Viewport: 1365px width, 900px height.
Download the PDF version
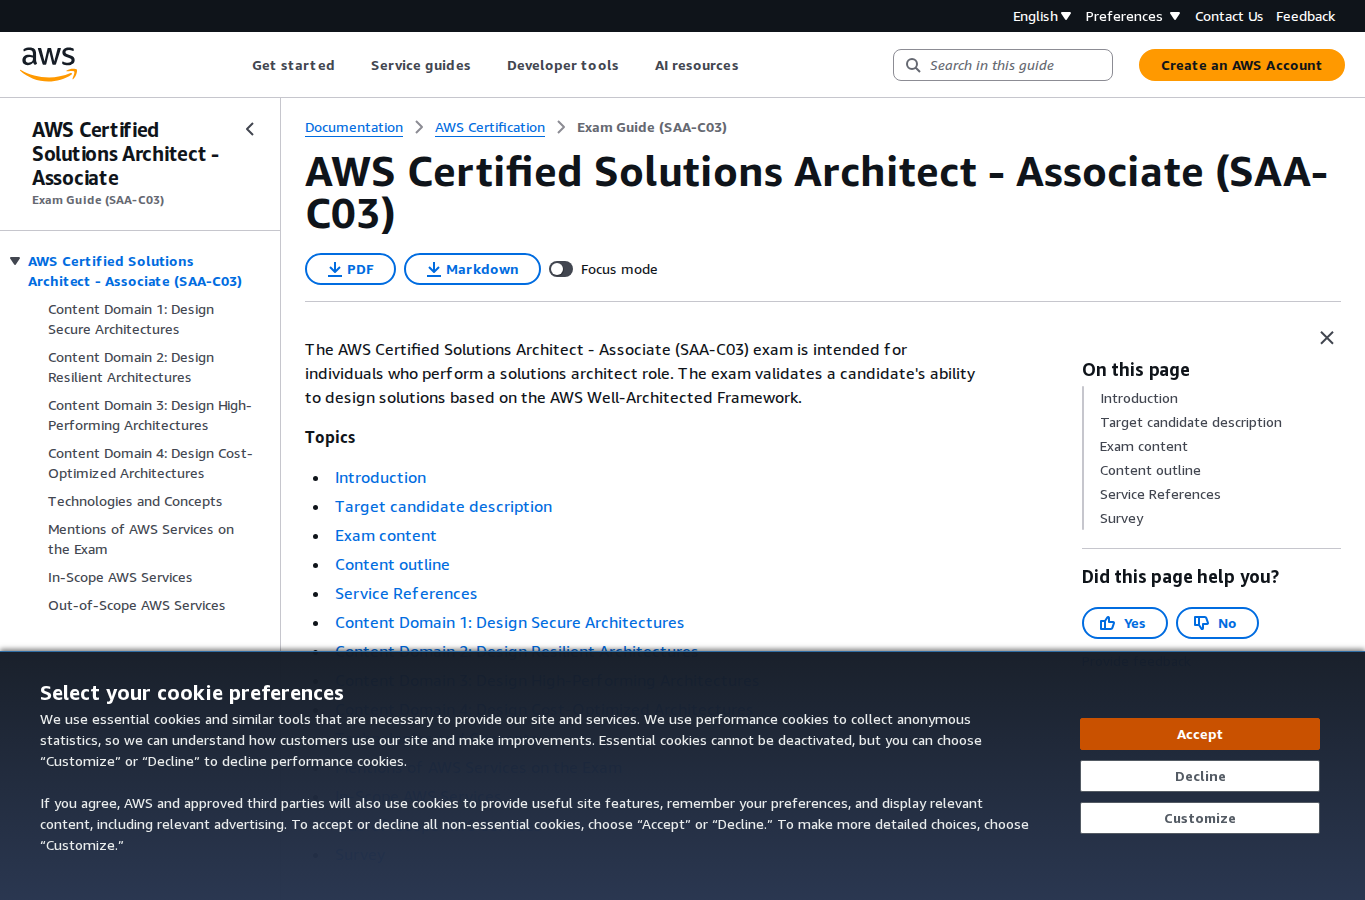click(350, 269)
